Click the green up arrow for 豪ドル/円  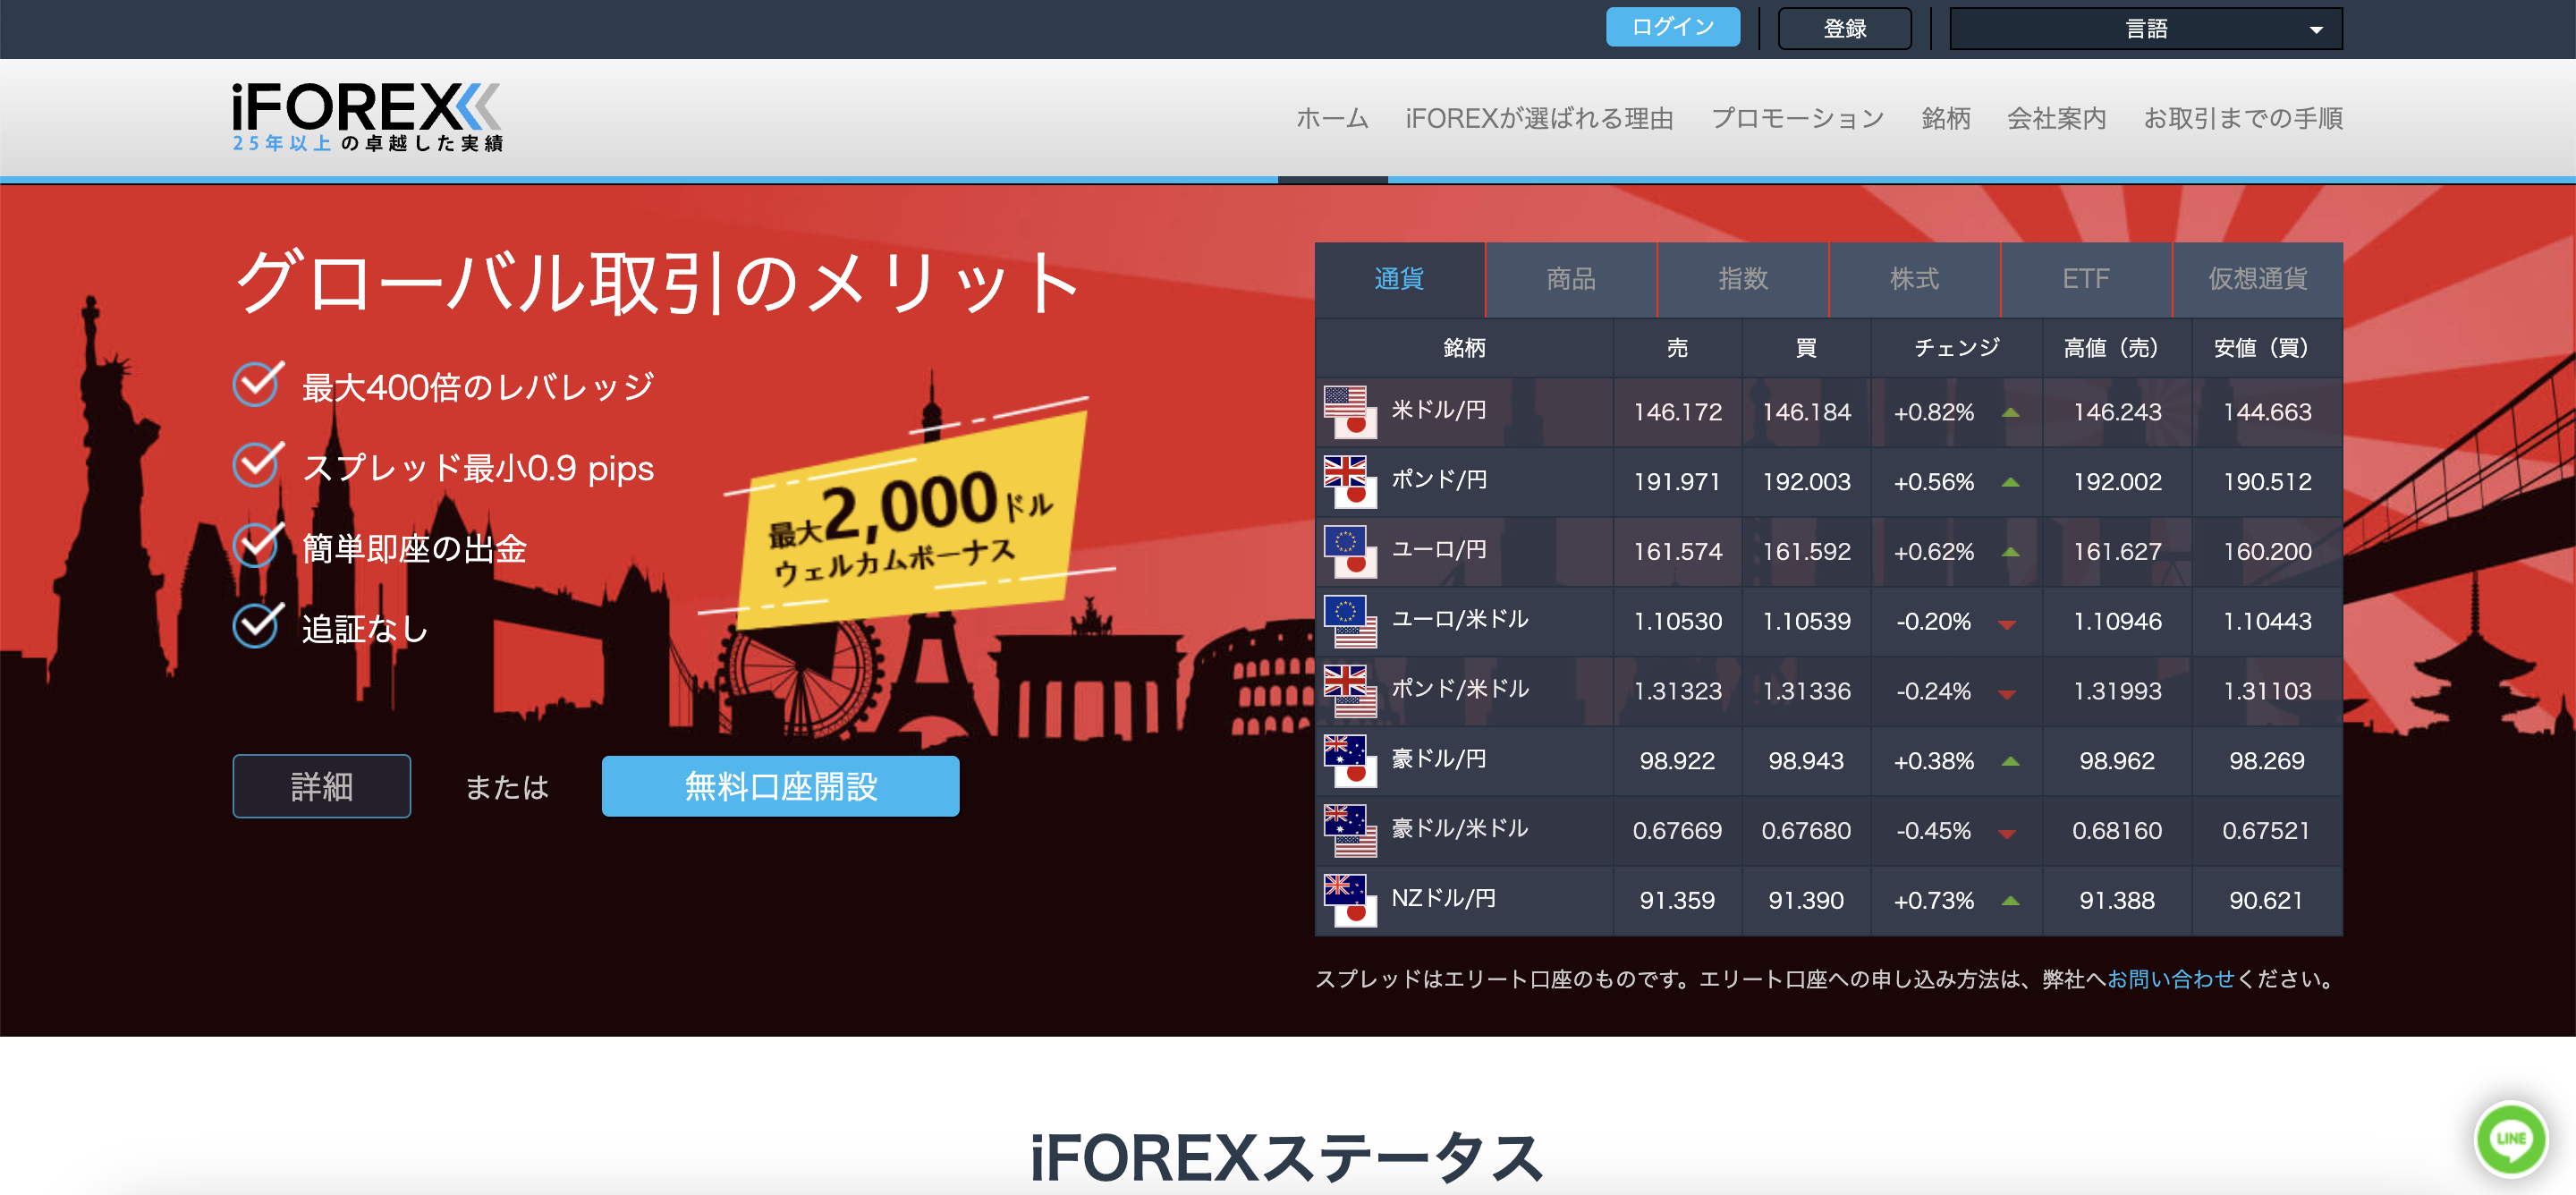point(2010,761)
